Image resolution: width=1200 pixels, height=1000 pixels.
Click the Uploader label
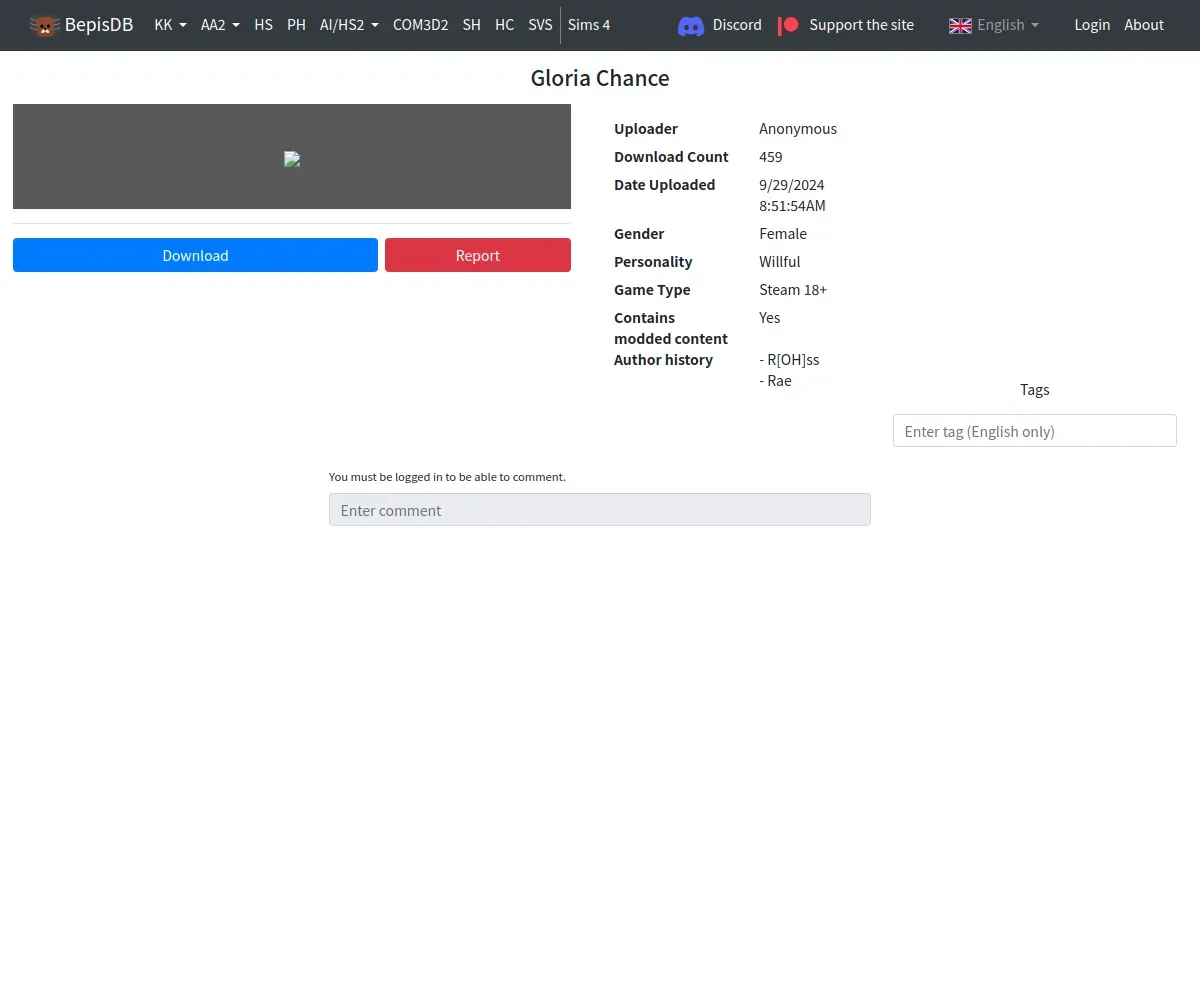click(x=646, y=129)
